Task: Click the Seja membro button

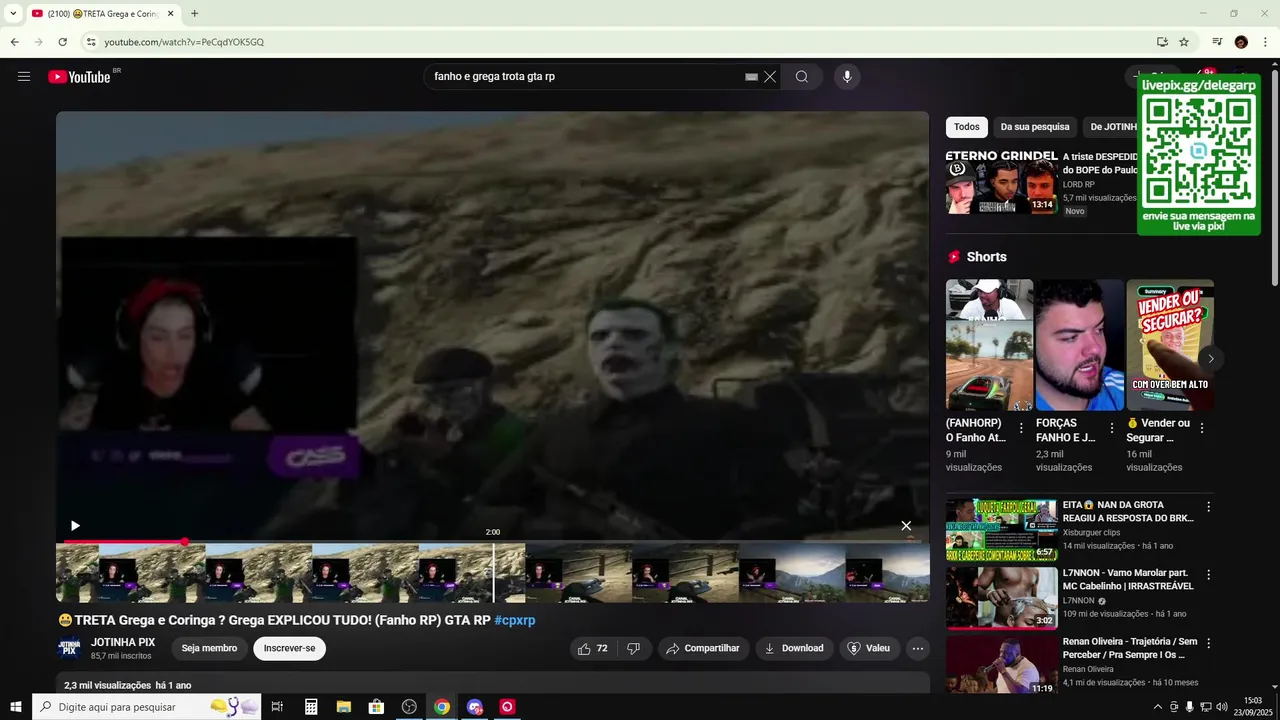Action: click(209, 648)
